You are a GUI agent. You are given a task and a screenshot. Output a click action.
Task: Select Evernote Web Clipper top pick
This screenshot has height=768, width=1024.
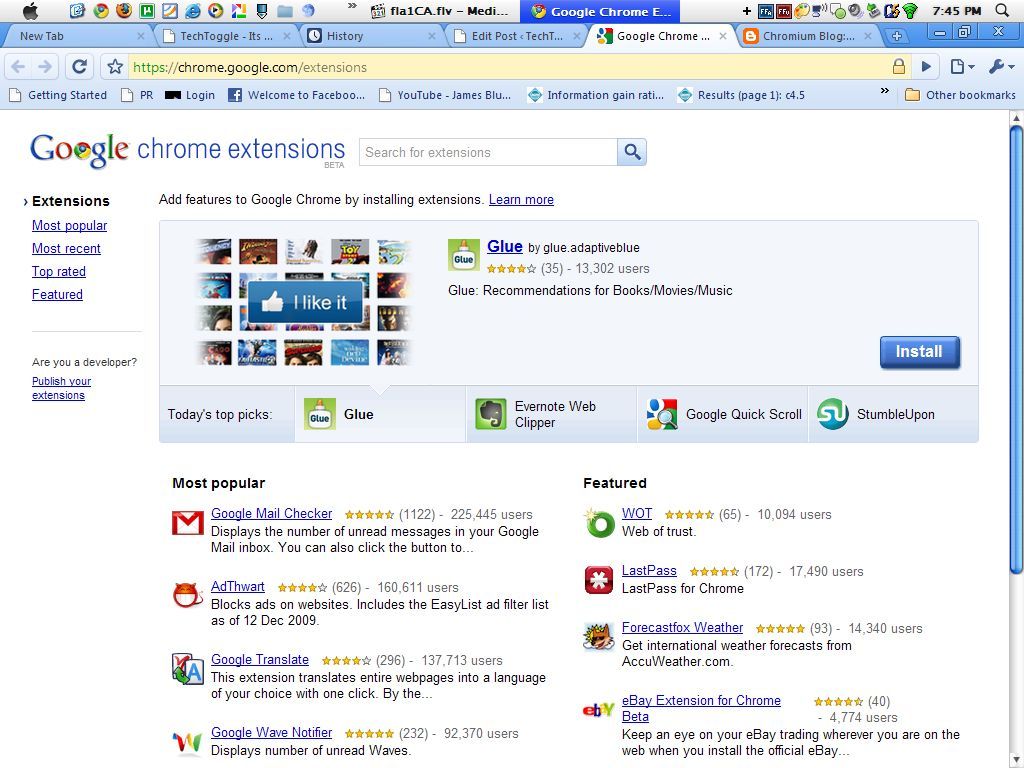click(551, 414)
